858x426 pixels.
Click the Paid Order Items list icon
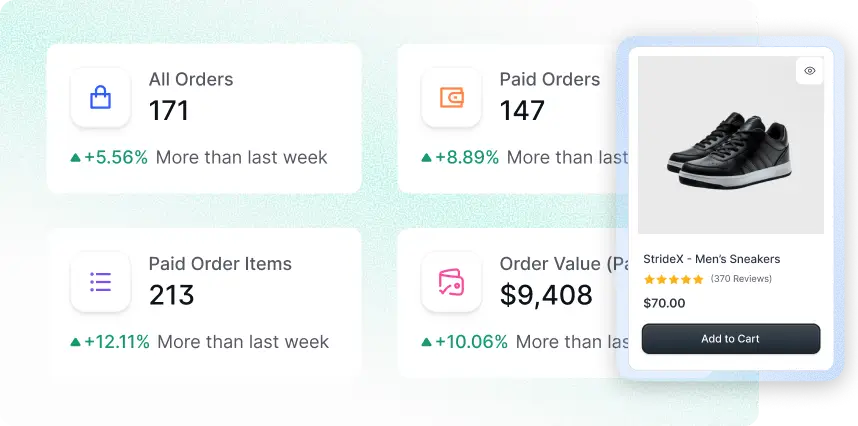100,282
